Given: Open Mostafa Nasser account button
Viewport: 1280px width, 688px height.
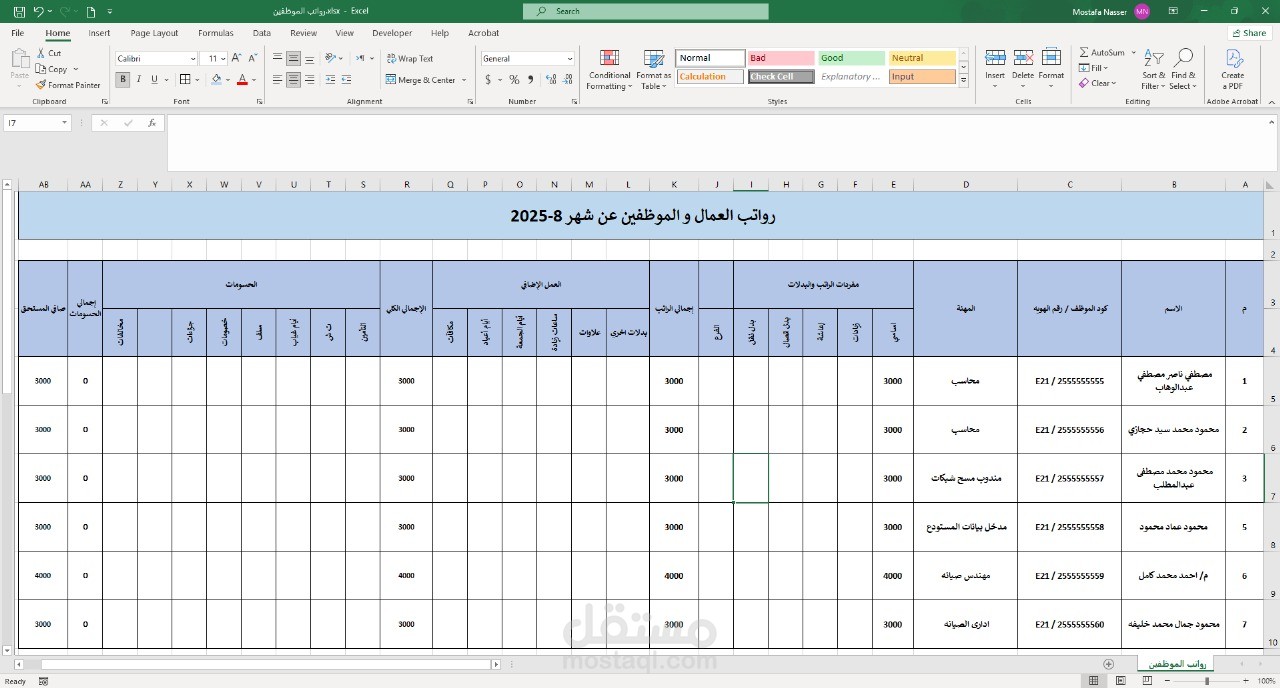Looking at the screenshot, I should pos(1113,11).
